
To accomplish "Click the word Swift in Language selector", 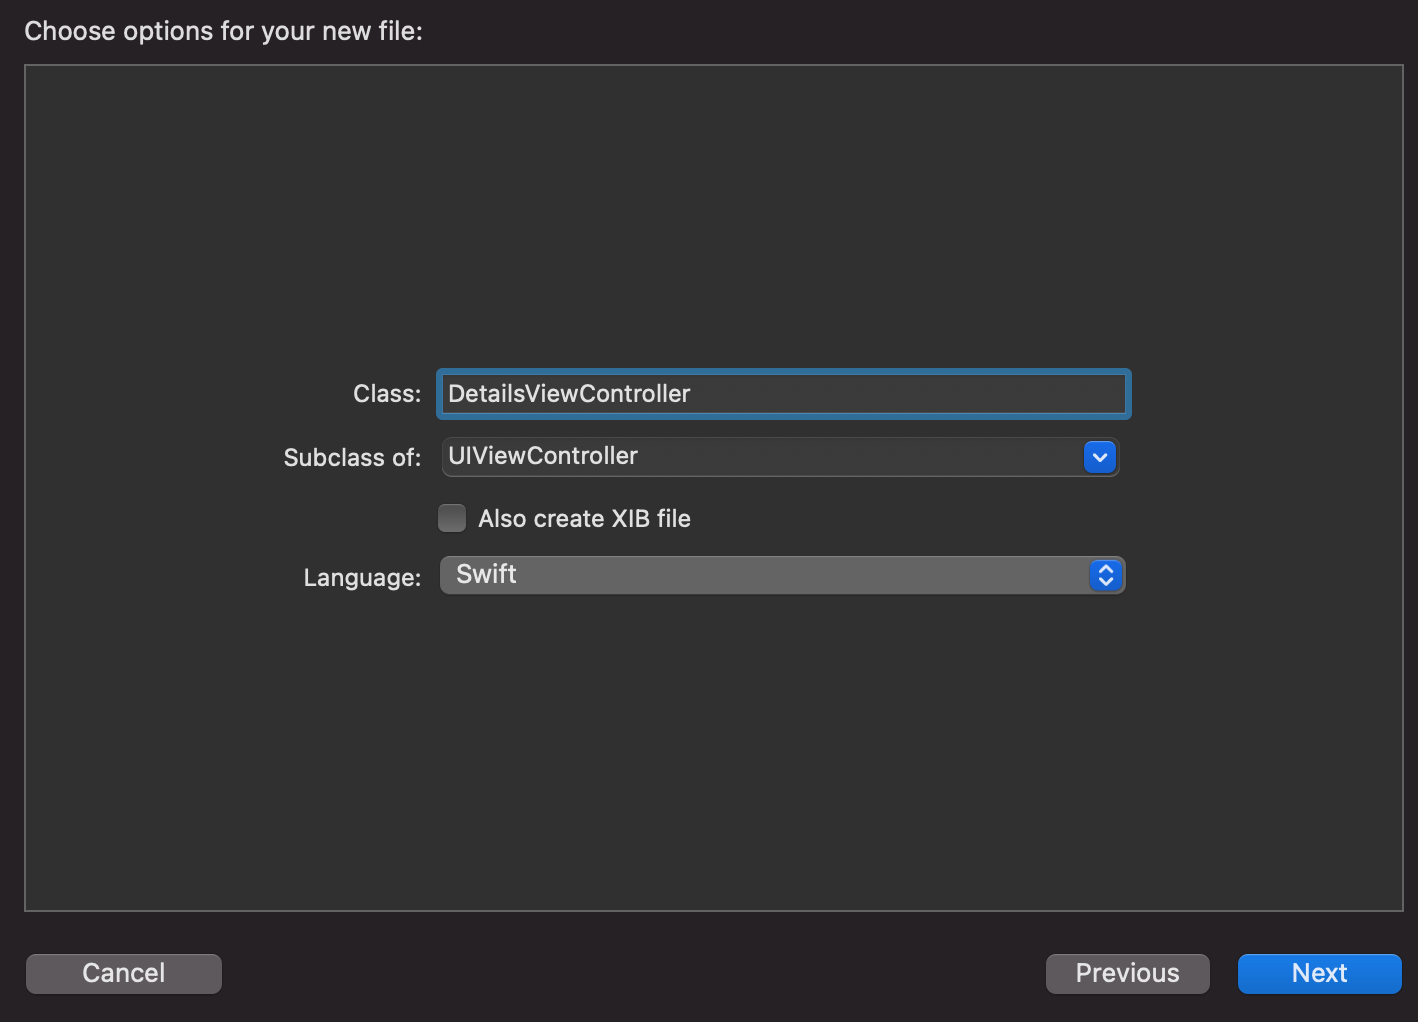I will (486, 574).
